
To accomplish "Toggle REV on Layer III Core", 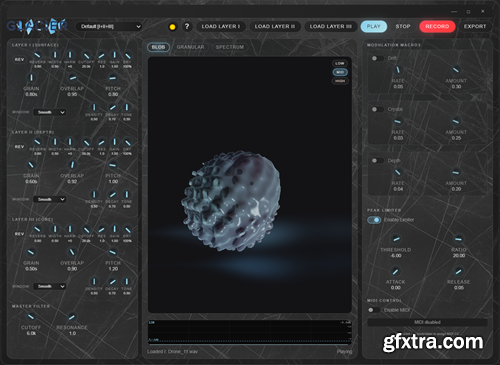I will (19, 234).
